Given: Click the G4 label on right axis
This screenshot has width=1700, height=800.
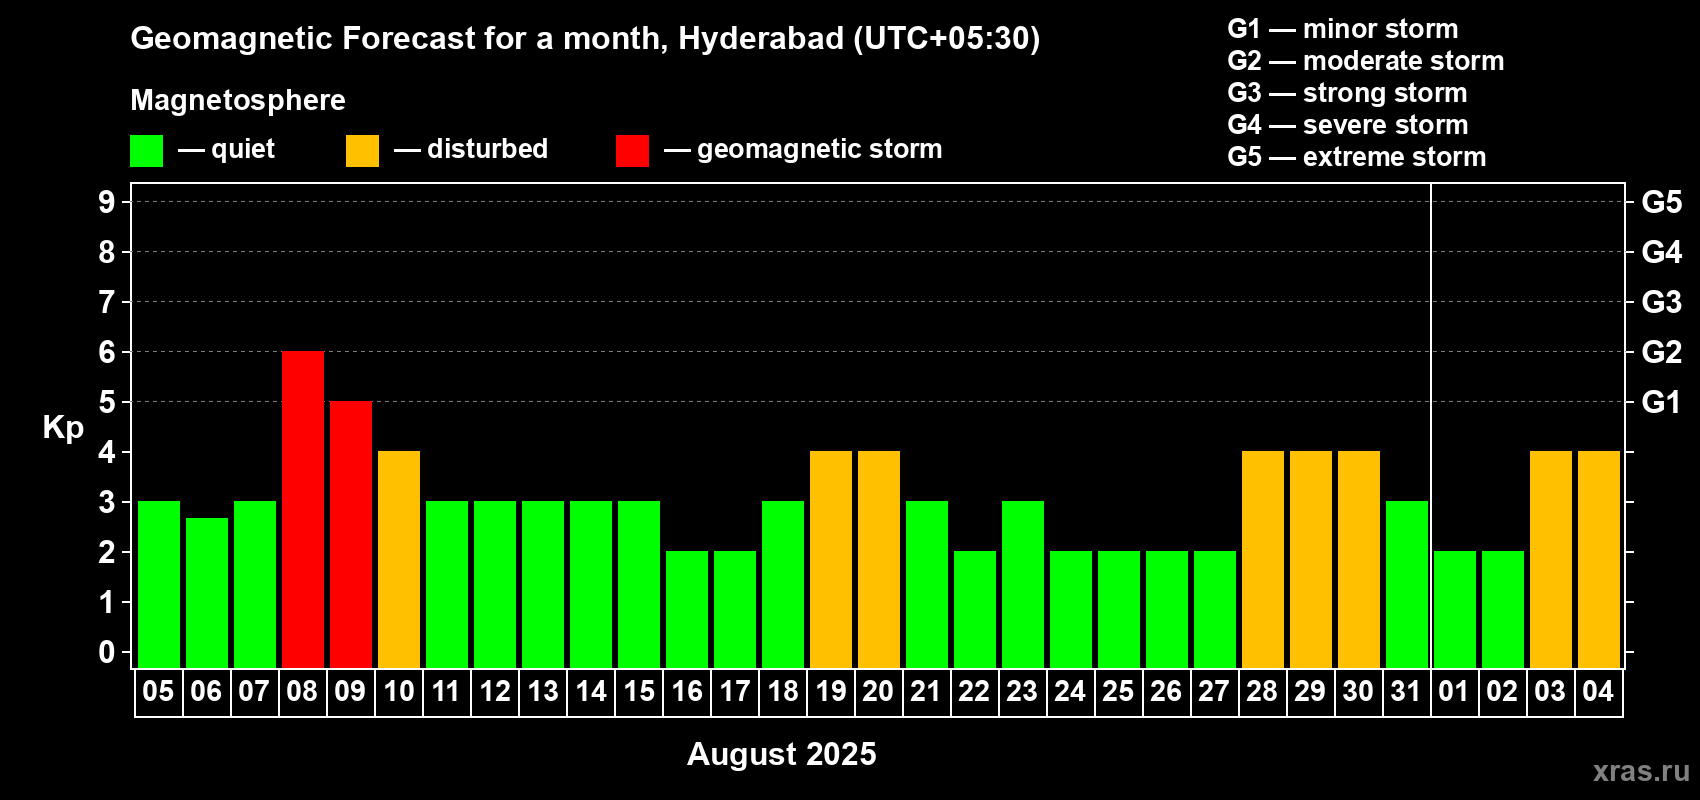Looking at the screenshot, I should point(1662,252).
